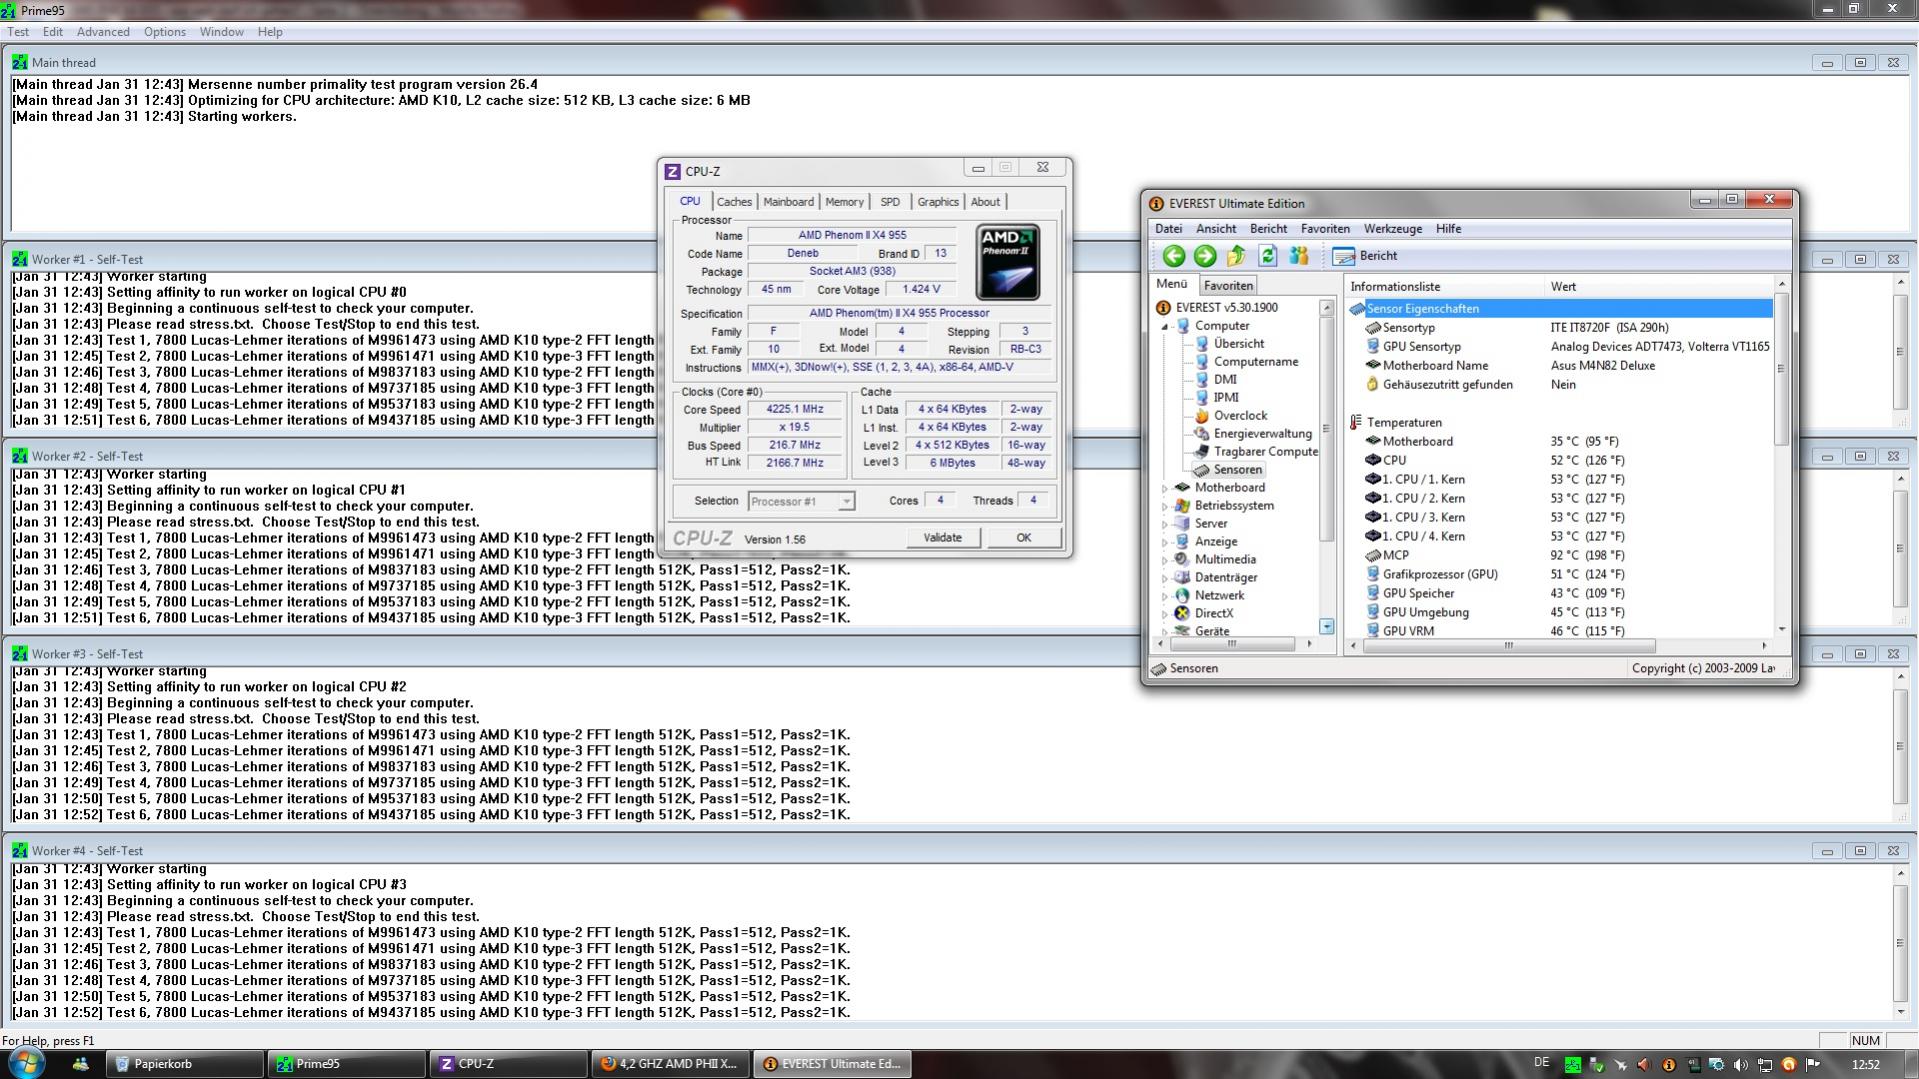Click the network computer tray icon

click(x=1765, y=1065)
